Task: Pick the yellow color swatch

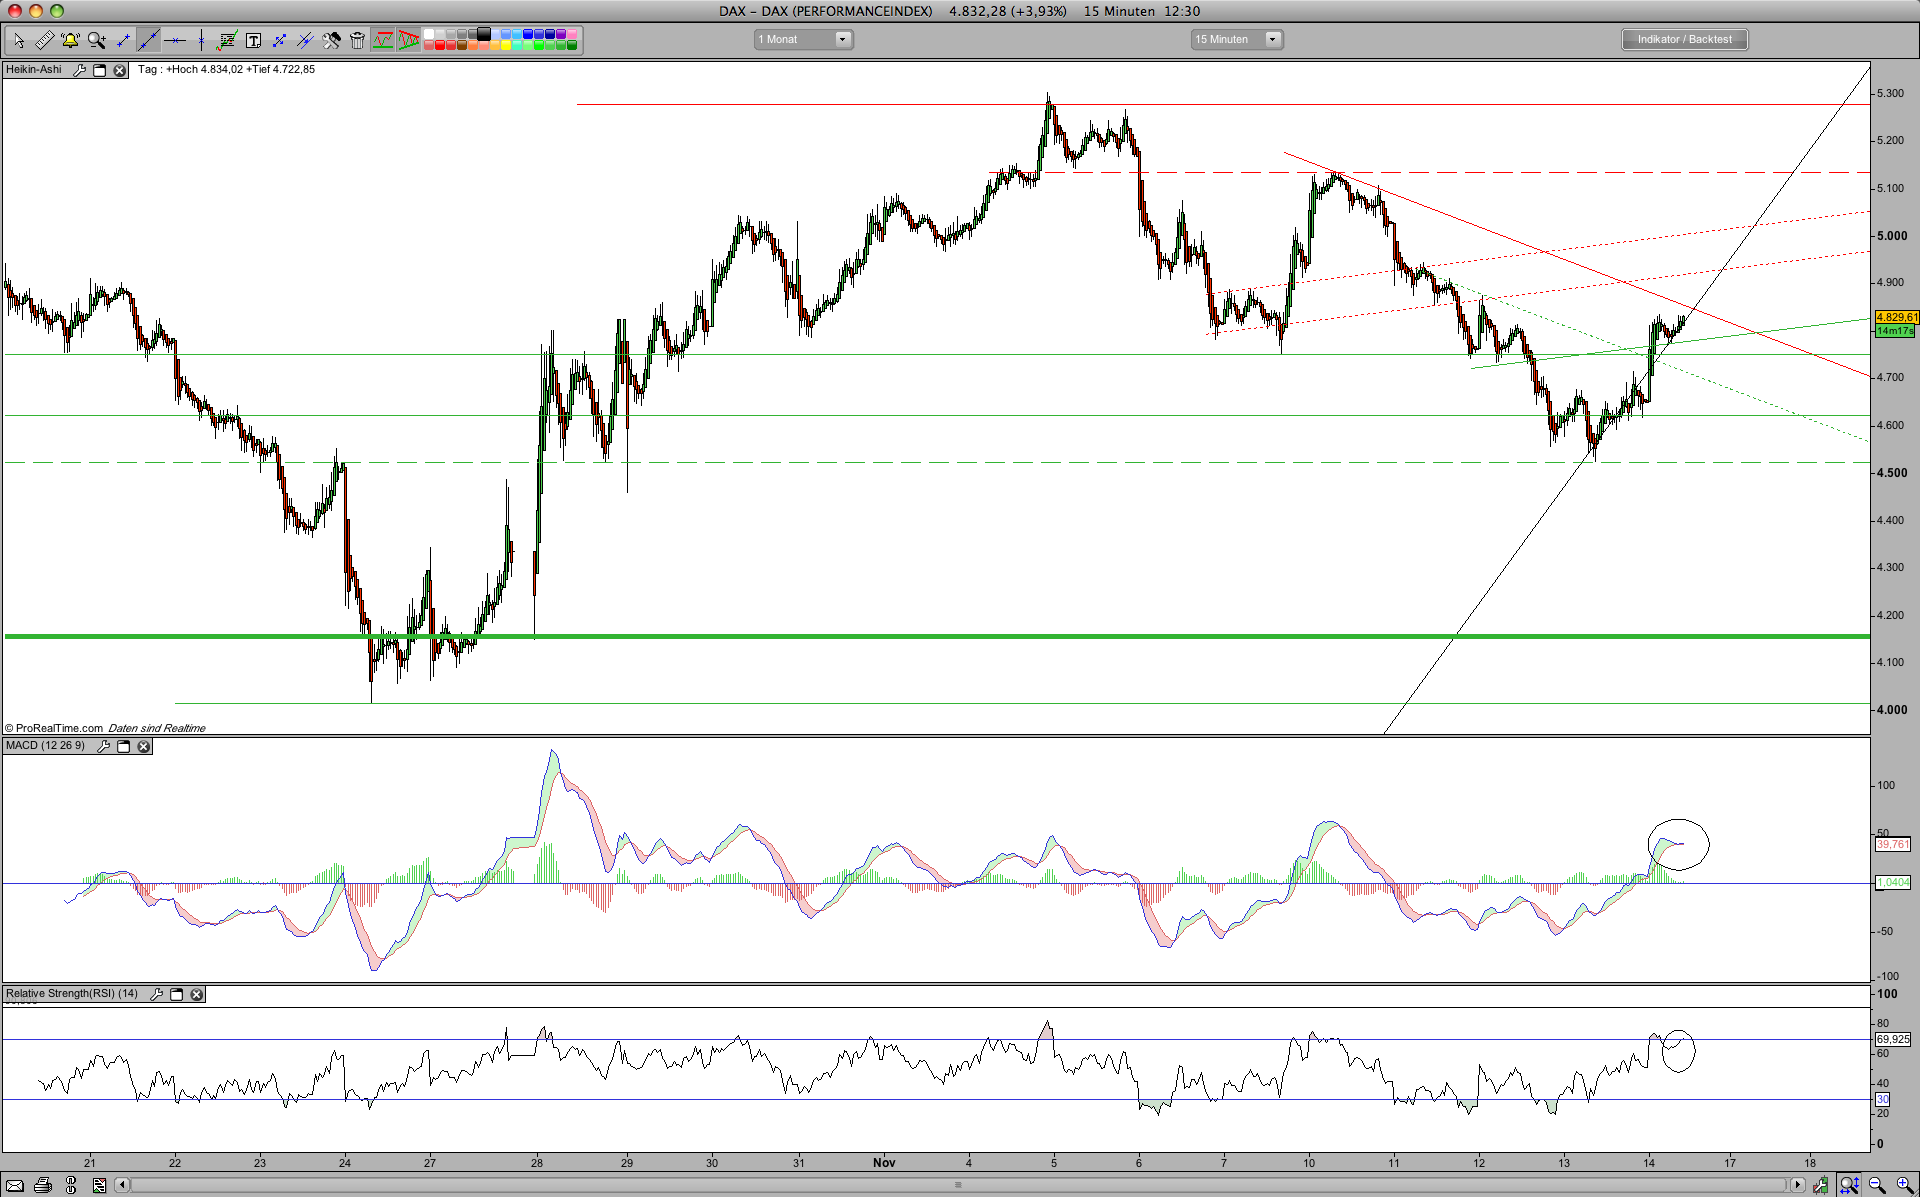Action: coord(505,45)
